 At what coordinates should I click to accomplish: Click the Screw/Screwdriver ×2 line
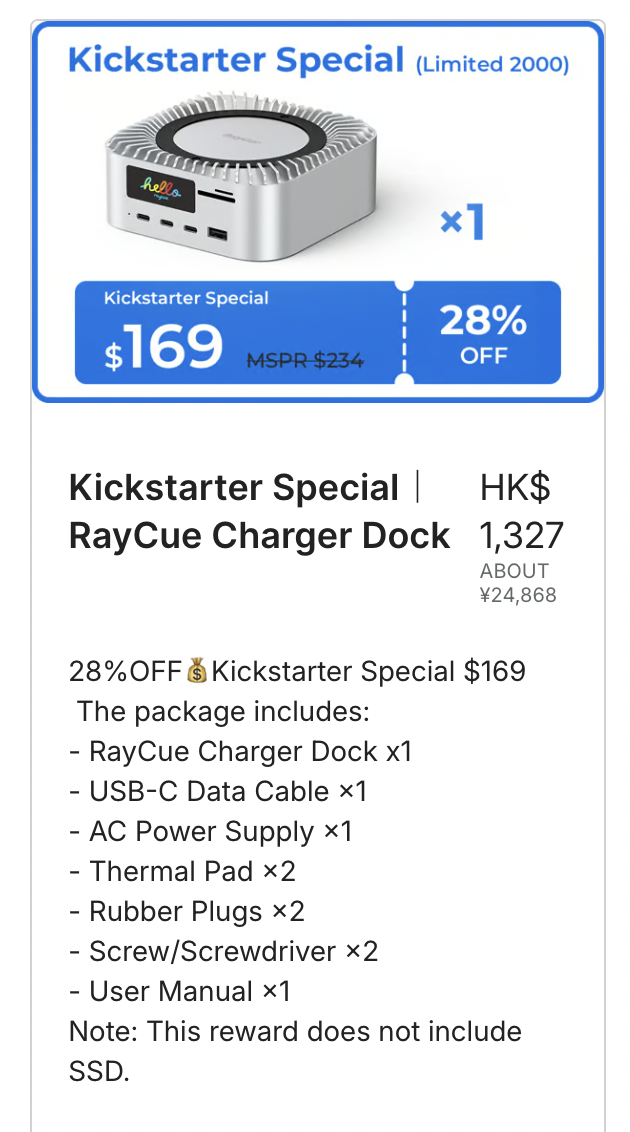pos(223,951)
